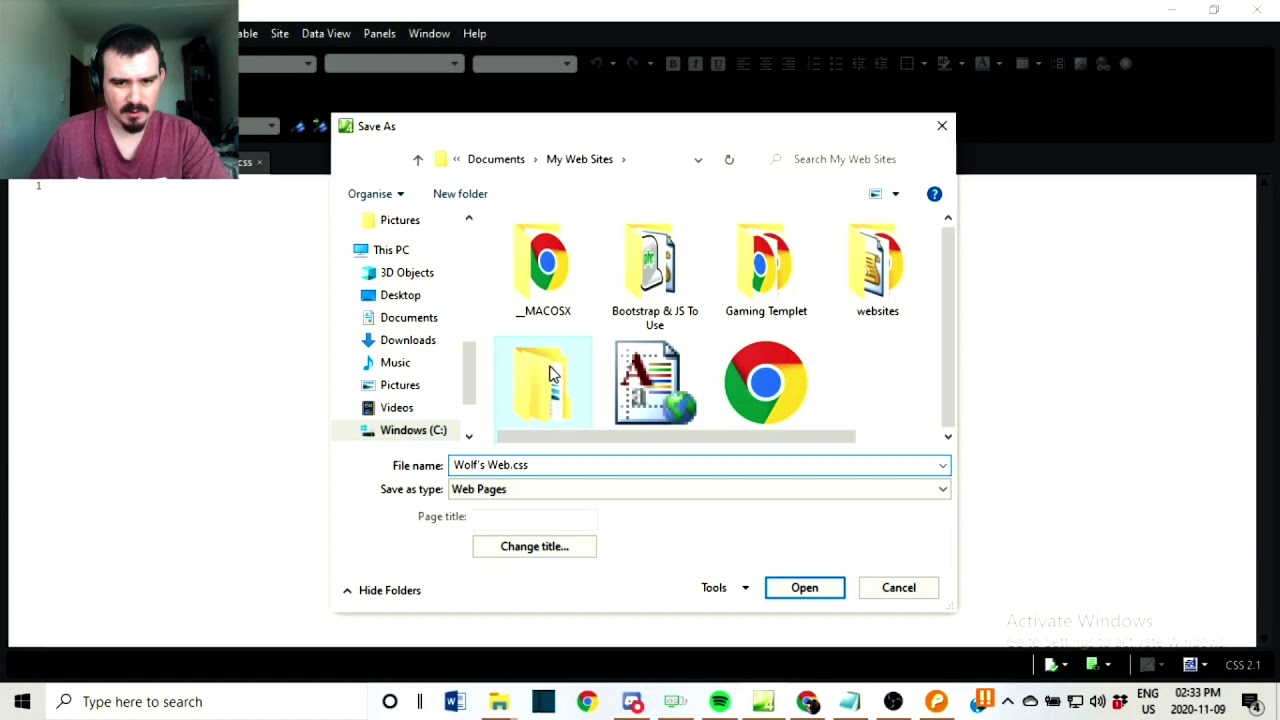Click Documents in the address breadcrumb
The width and height of the screenshot is (1280, 720).
coord(496,159)
